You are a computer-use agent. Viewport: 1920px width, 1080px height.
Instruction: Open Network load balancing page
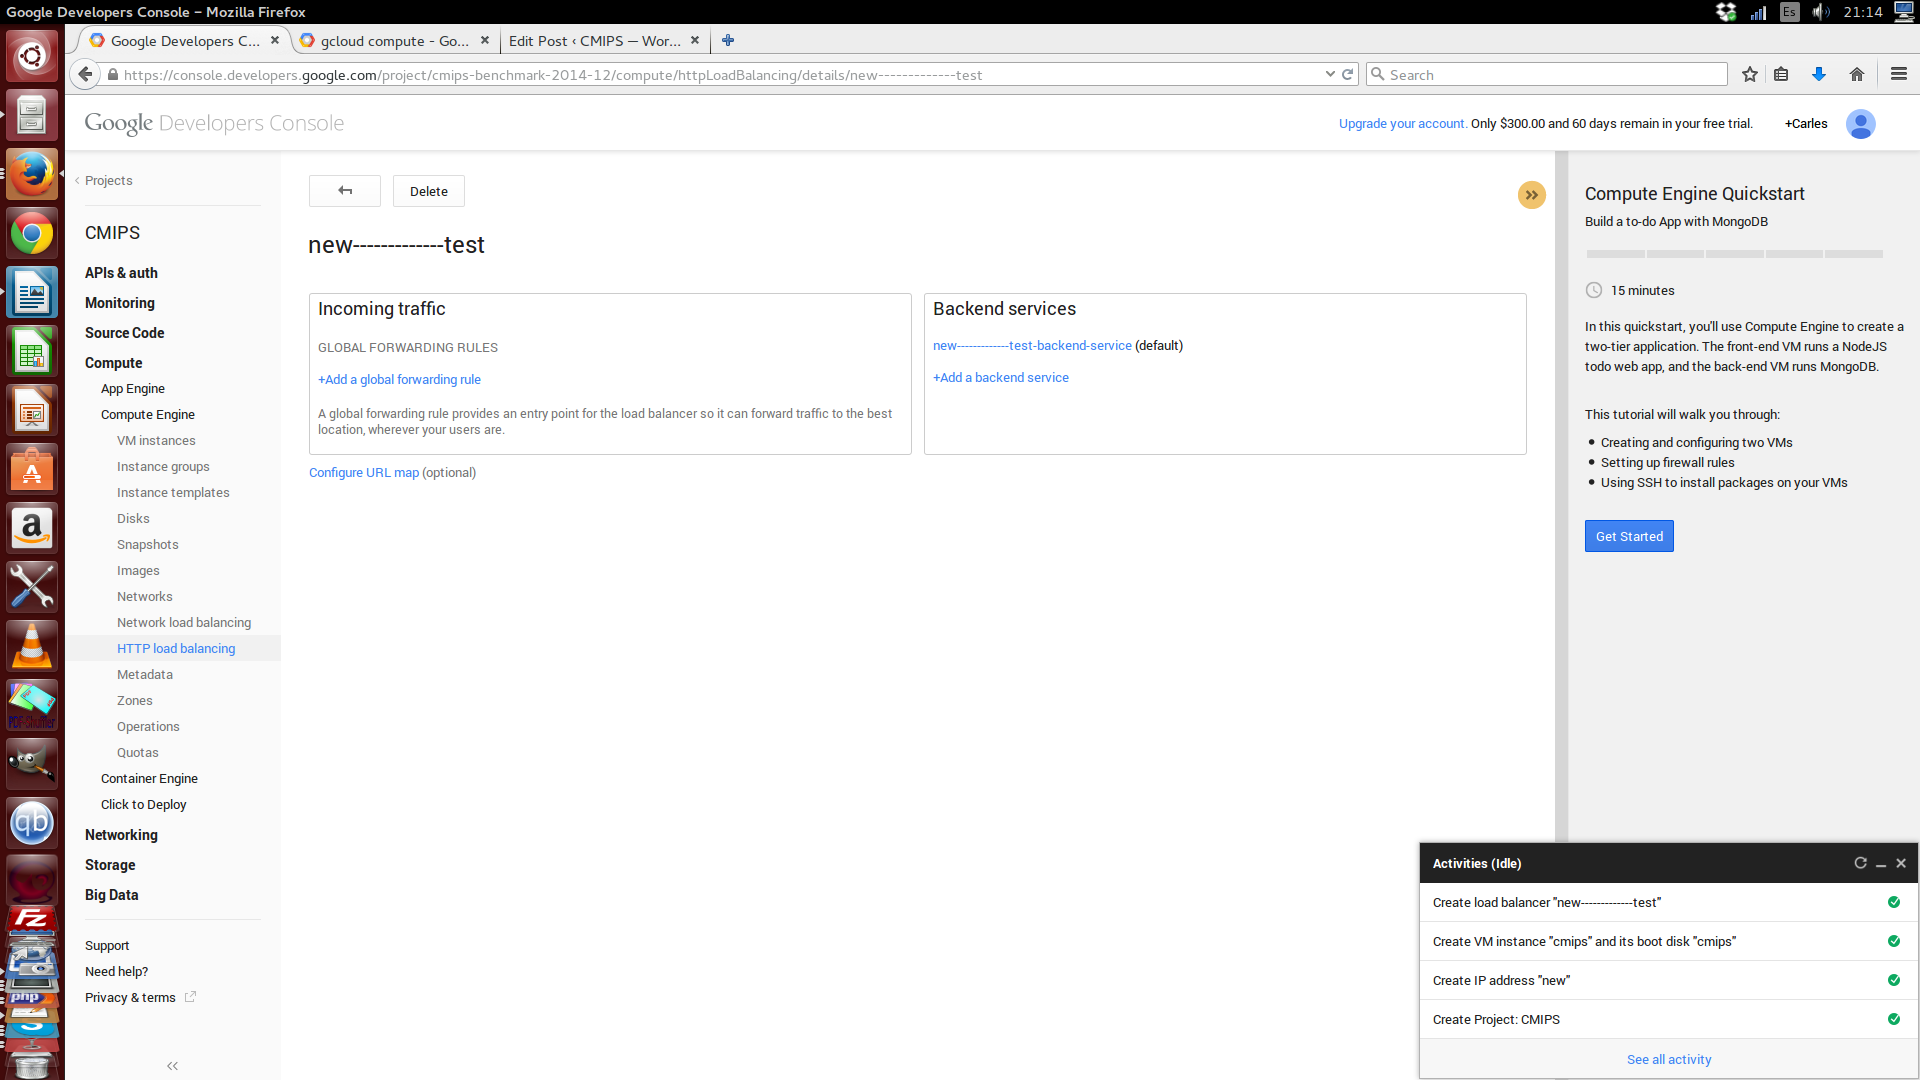(184, 623)
